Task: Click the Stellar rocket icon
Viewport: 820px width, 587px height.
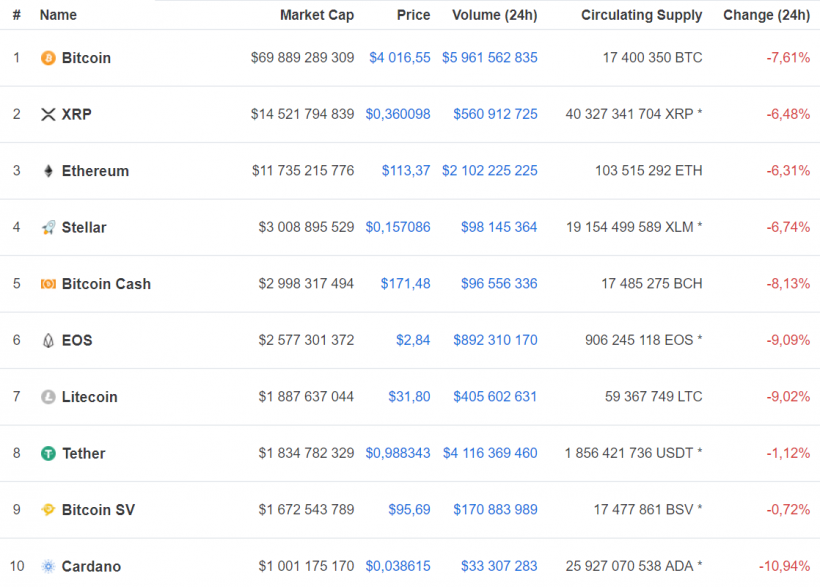Action: [x=47, y=227]
